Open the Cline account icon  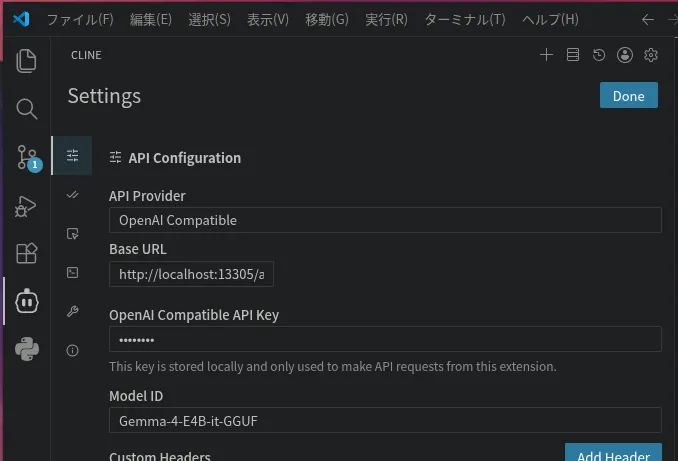(625, 55)
